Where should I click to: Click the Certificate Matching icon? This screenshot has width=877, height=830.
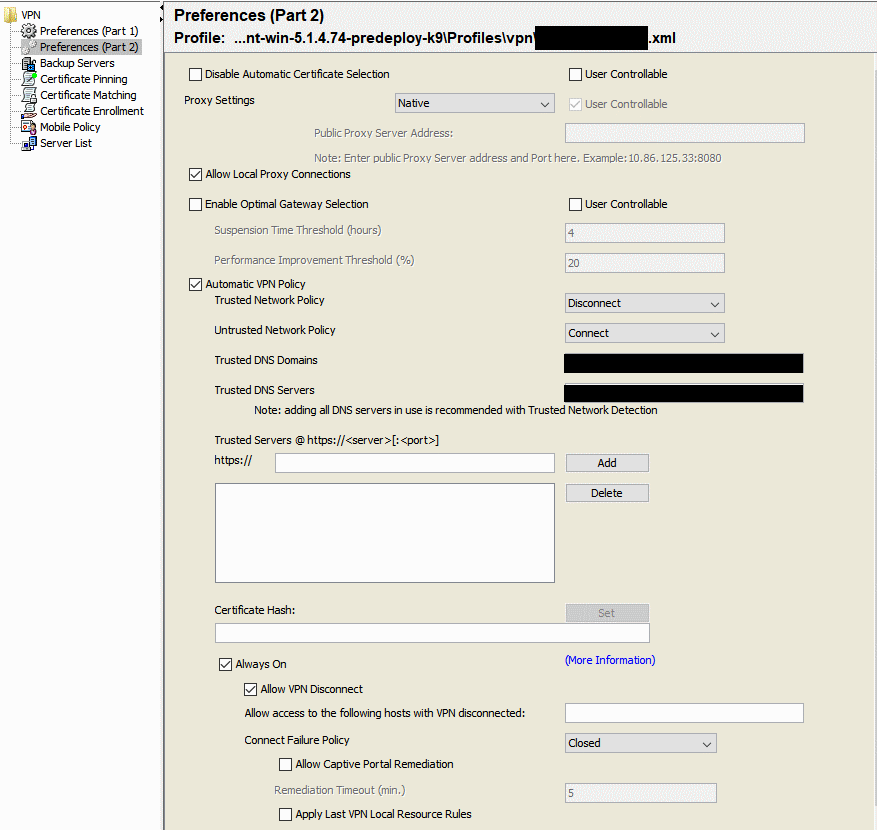29,95
